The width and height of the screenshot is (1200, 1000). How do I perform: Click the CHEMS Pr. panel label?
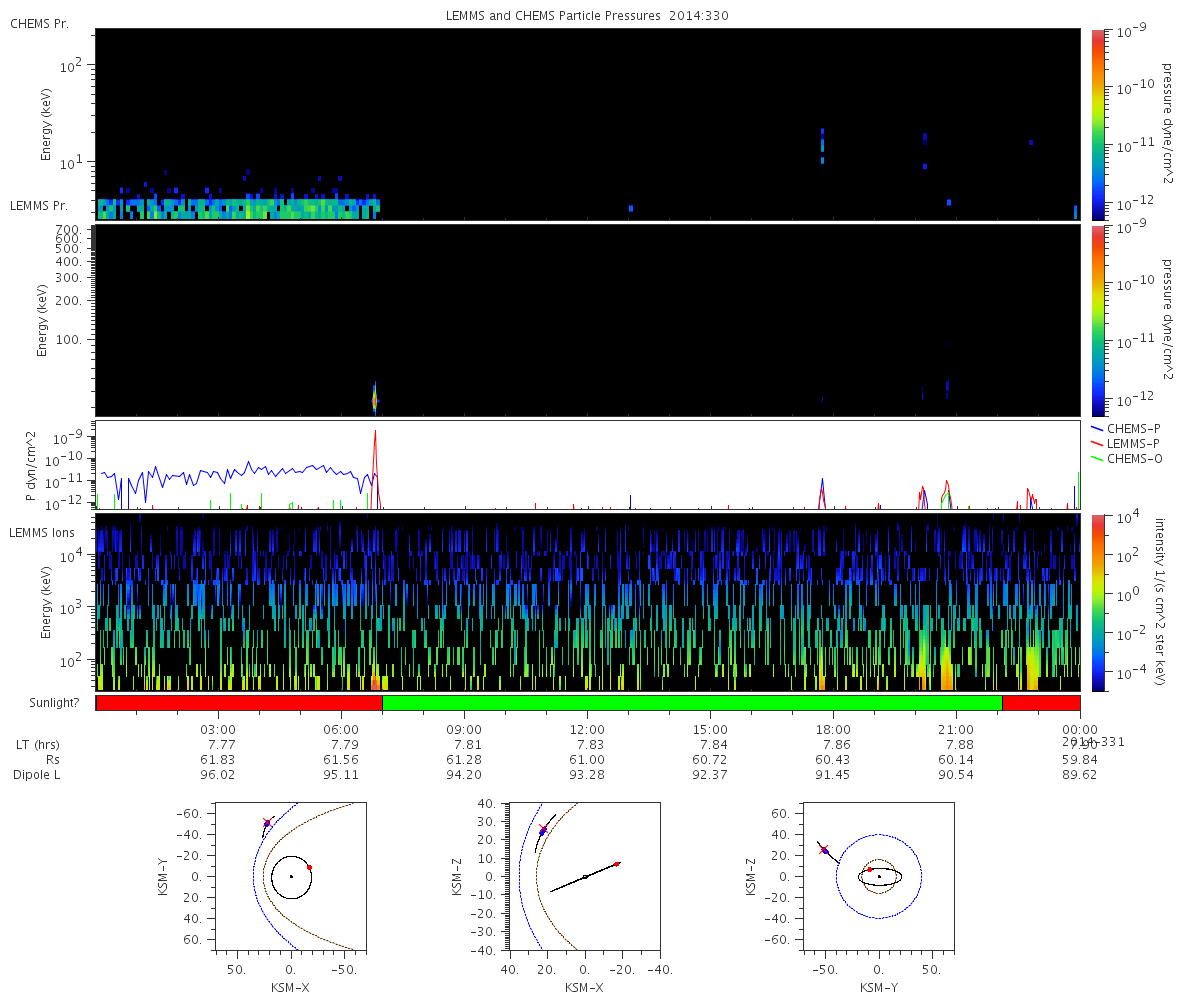39,23
